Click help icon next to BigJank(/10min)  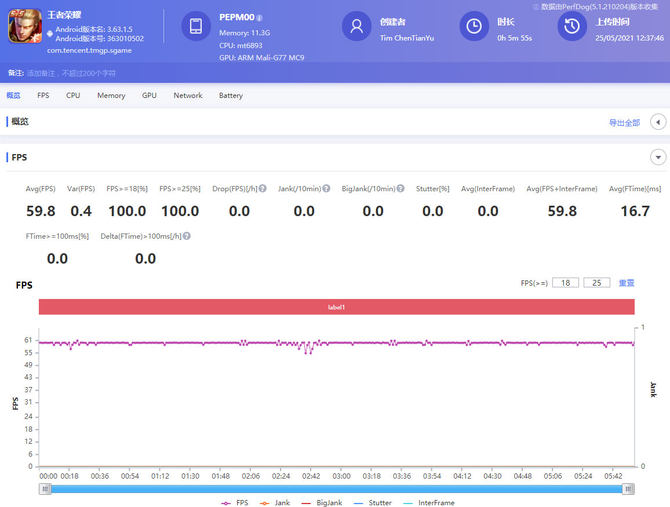[401, 188]
